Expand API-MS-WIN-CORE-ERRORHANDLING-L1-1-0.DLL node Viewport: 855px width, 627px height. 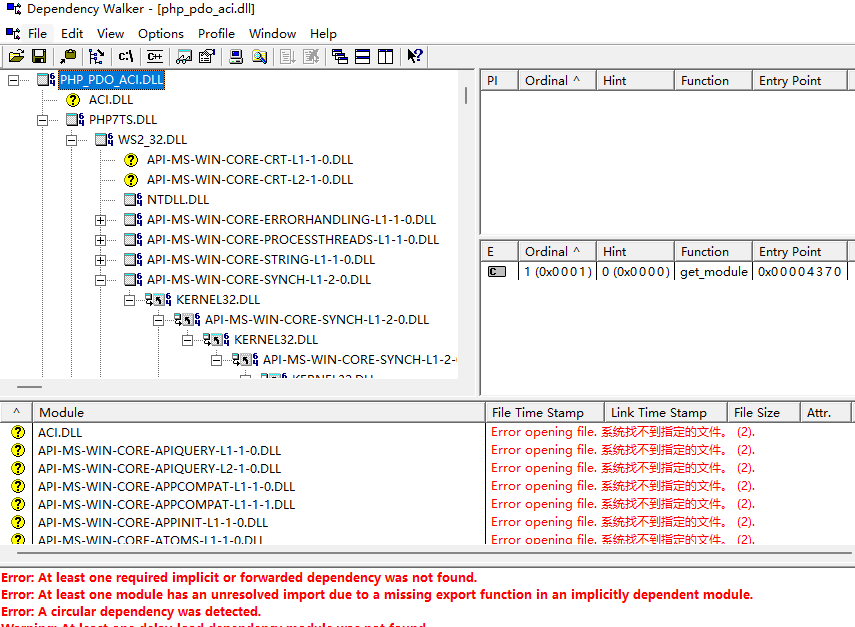pos(101,220)
